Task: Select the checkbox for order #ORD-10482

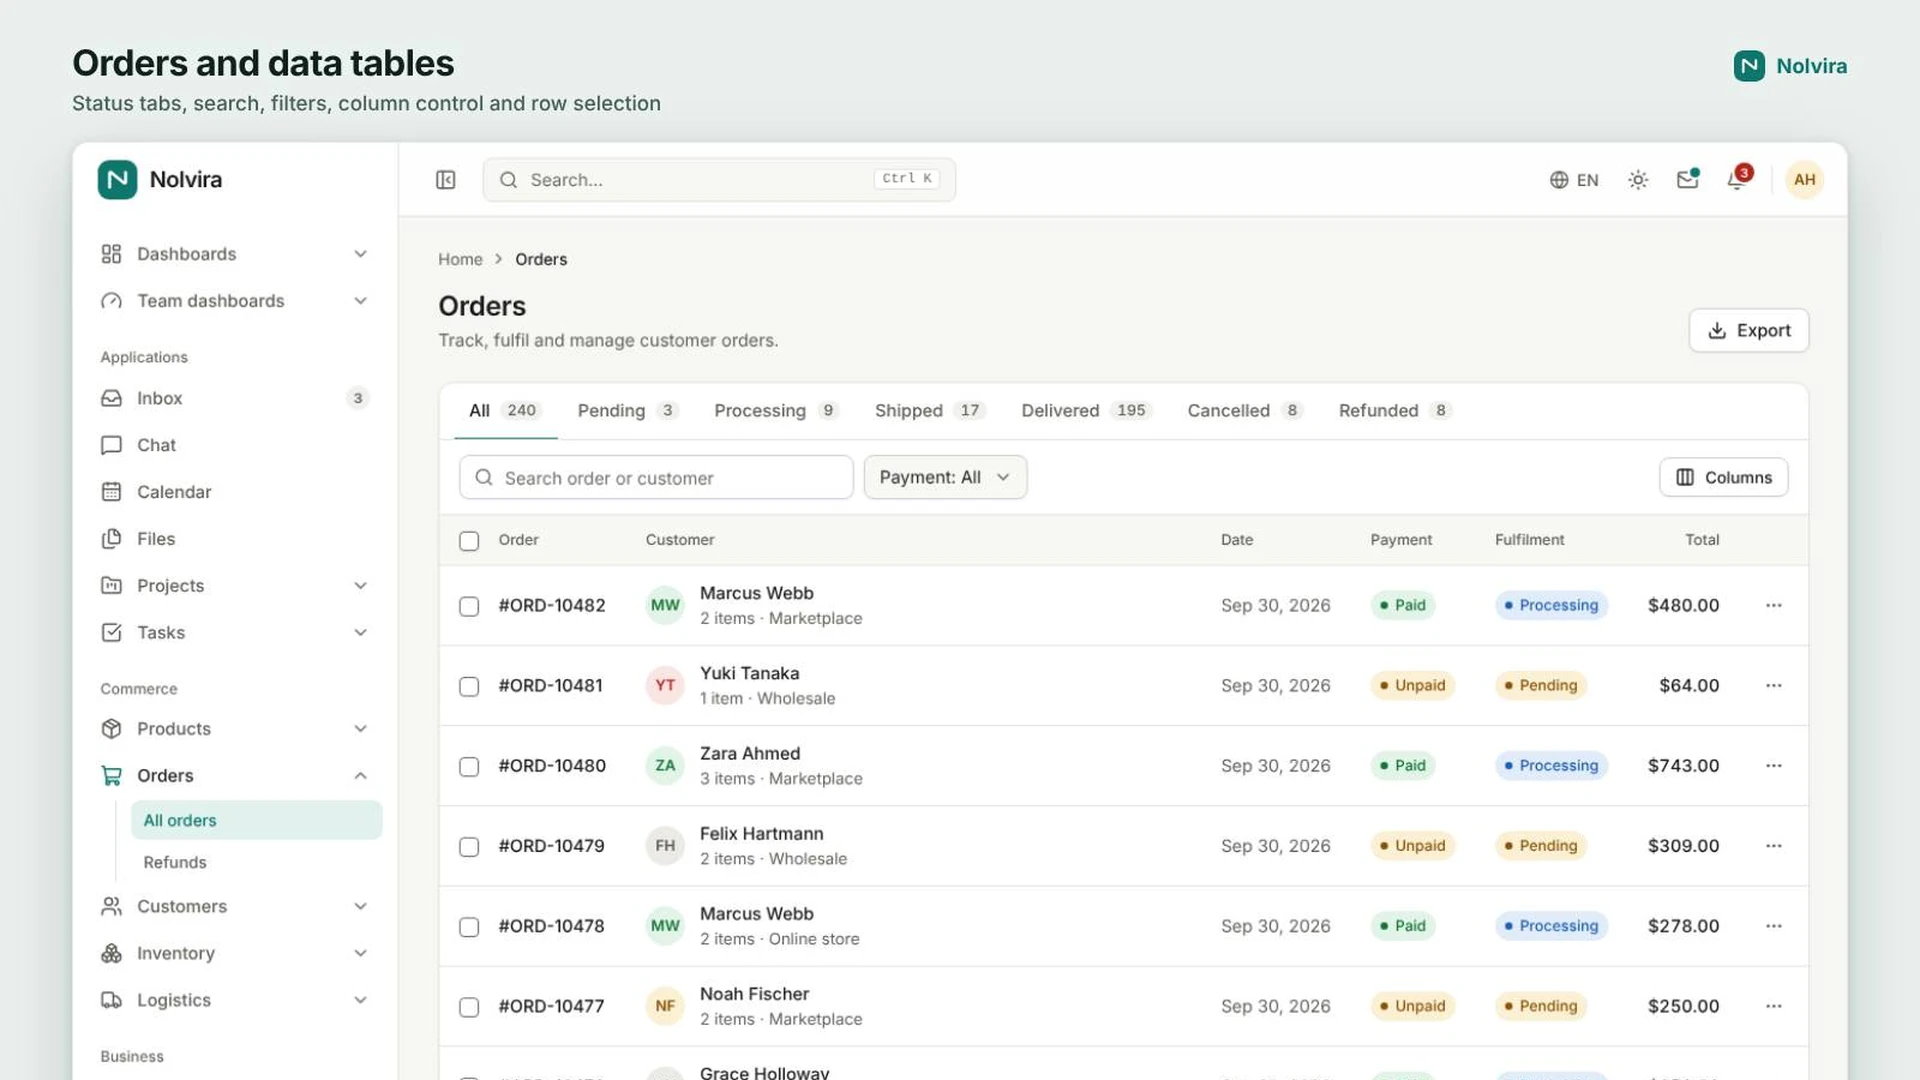Action: [x=469, y=606]
